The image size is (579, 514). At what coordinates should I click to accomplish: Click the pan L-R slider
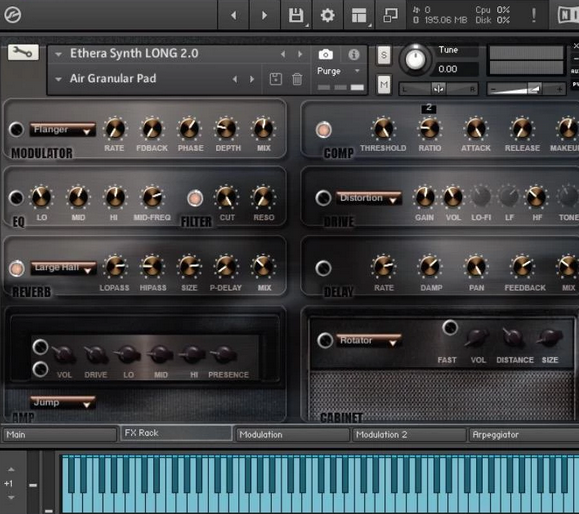pyautogui.click(x=439, y=89)
